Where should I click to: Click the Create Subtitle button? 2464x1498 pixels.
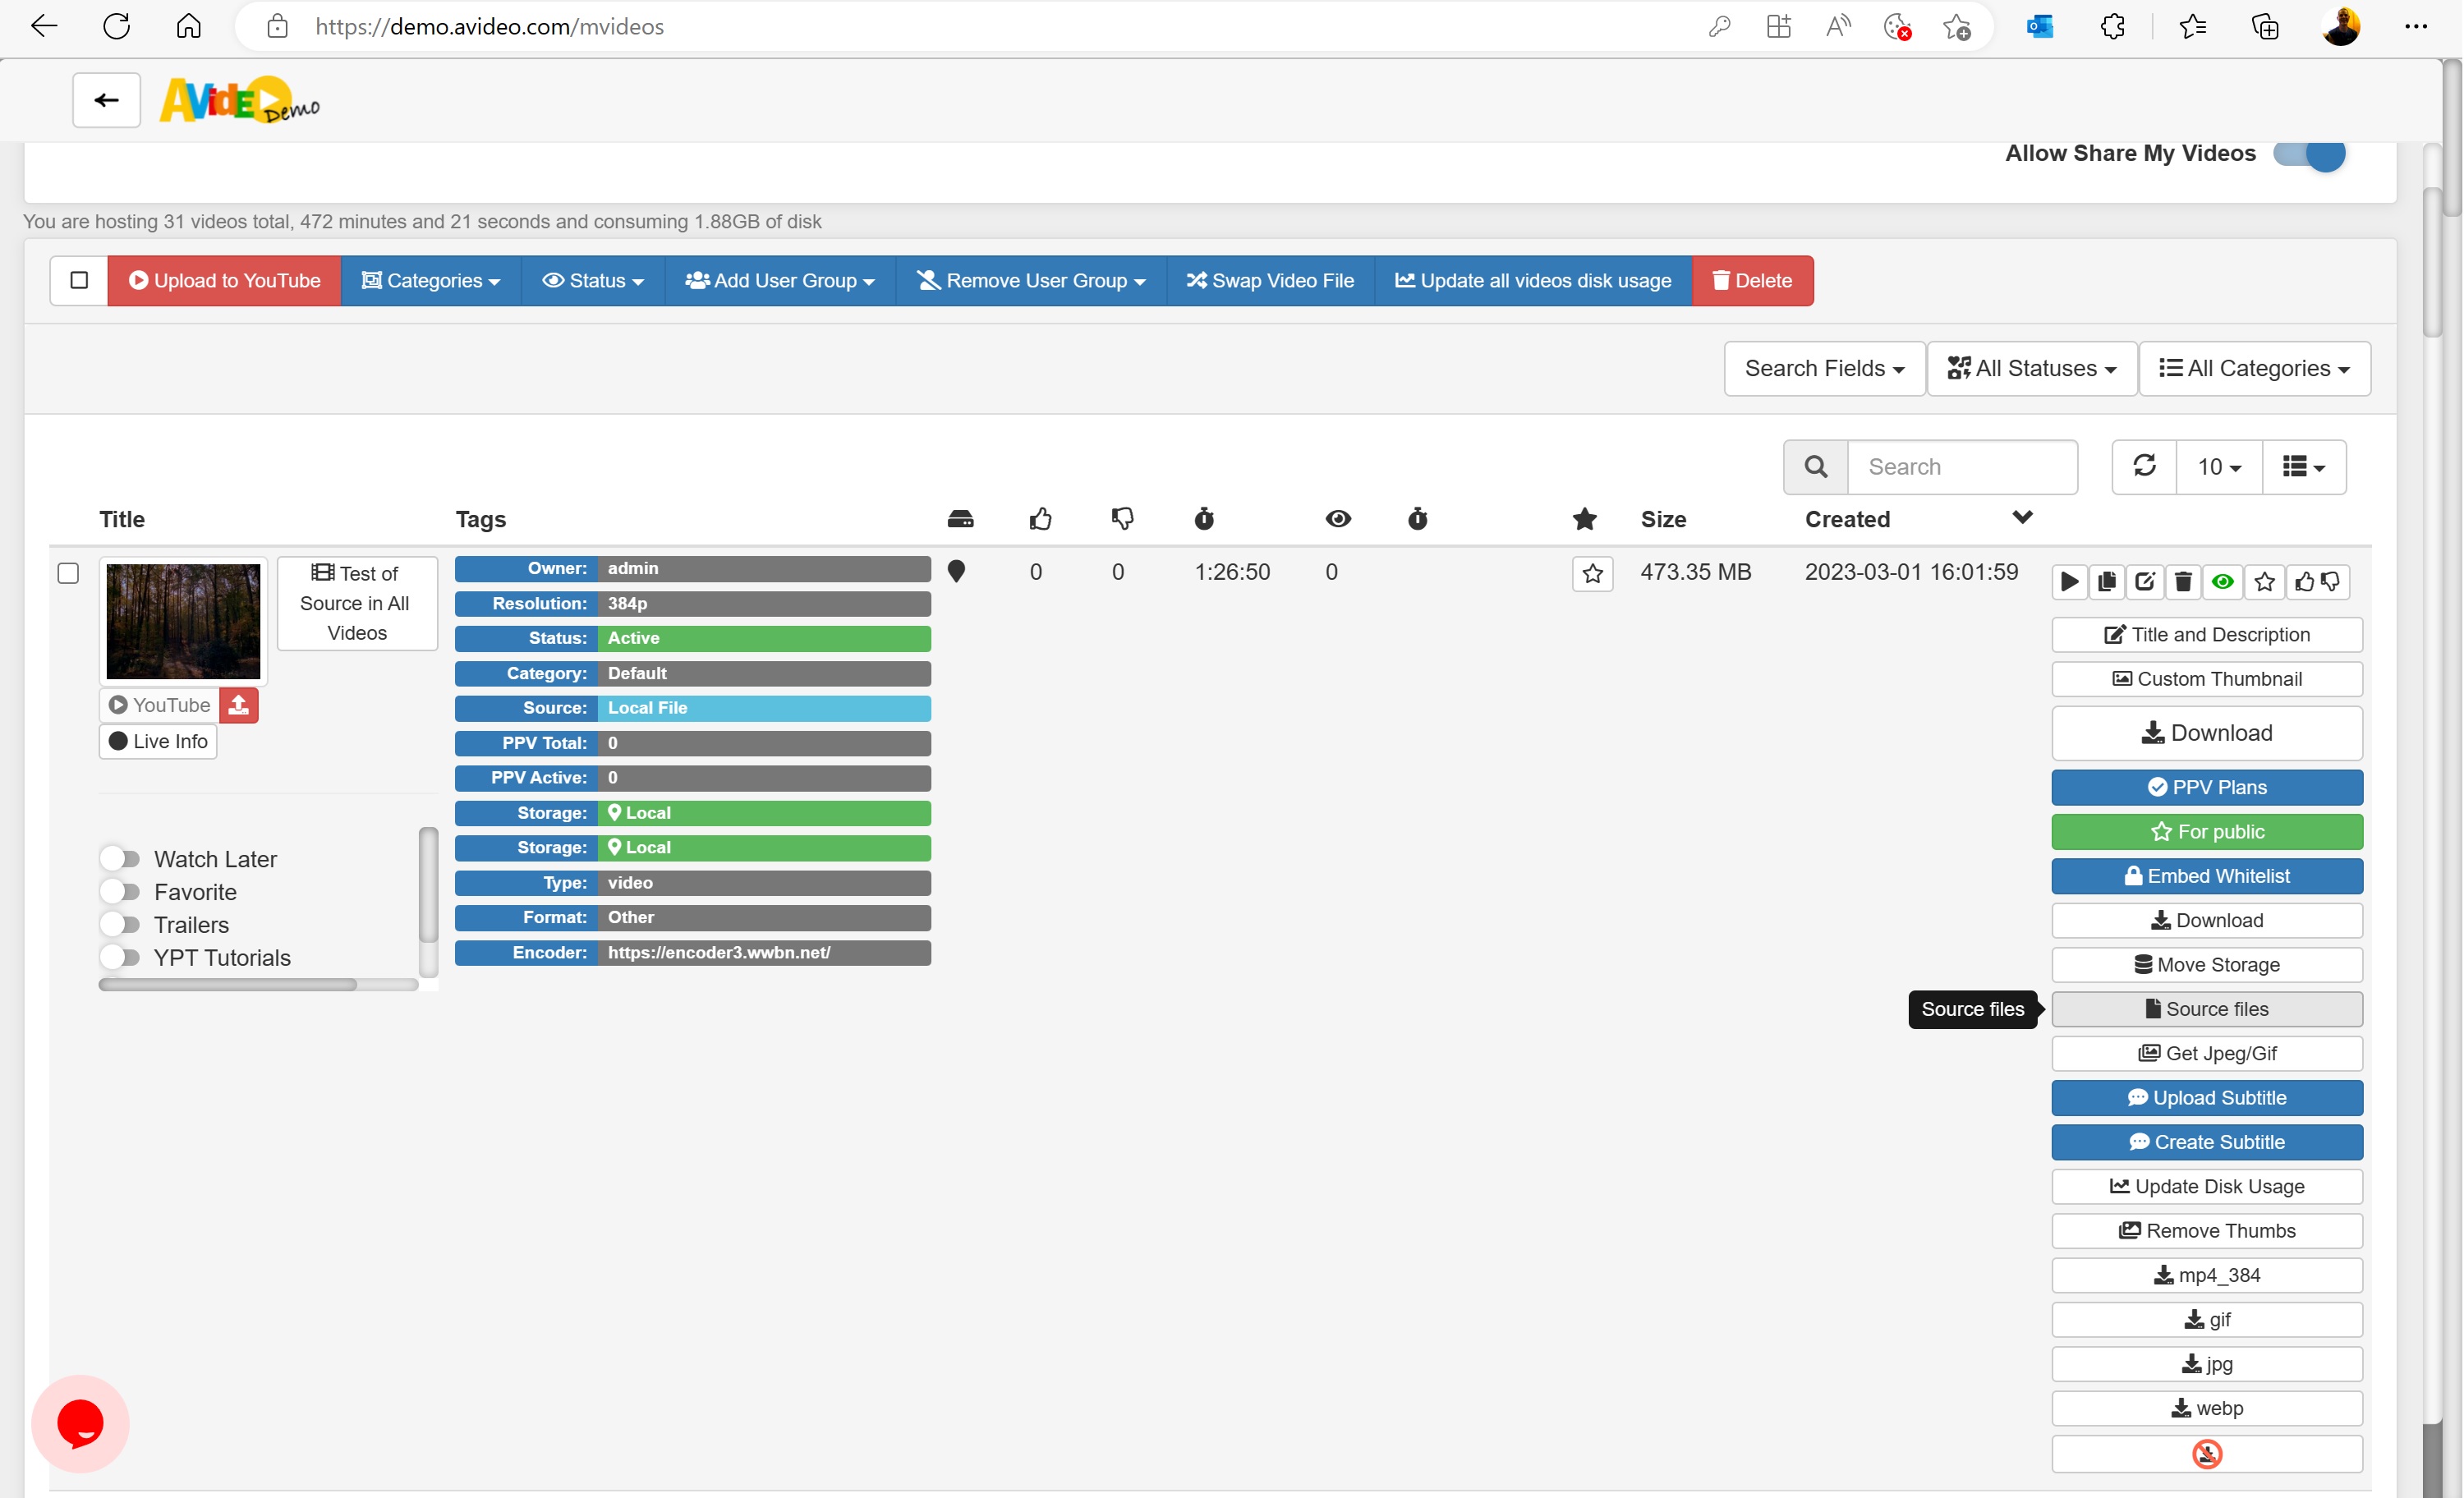2207,1141
